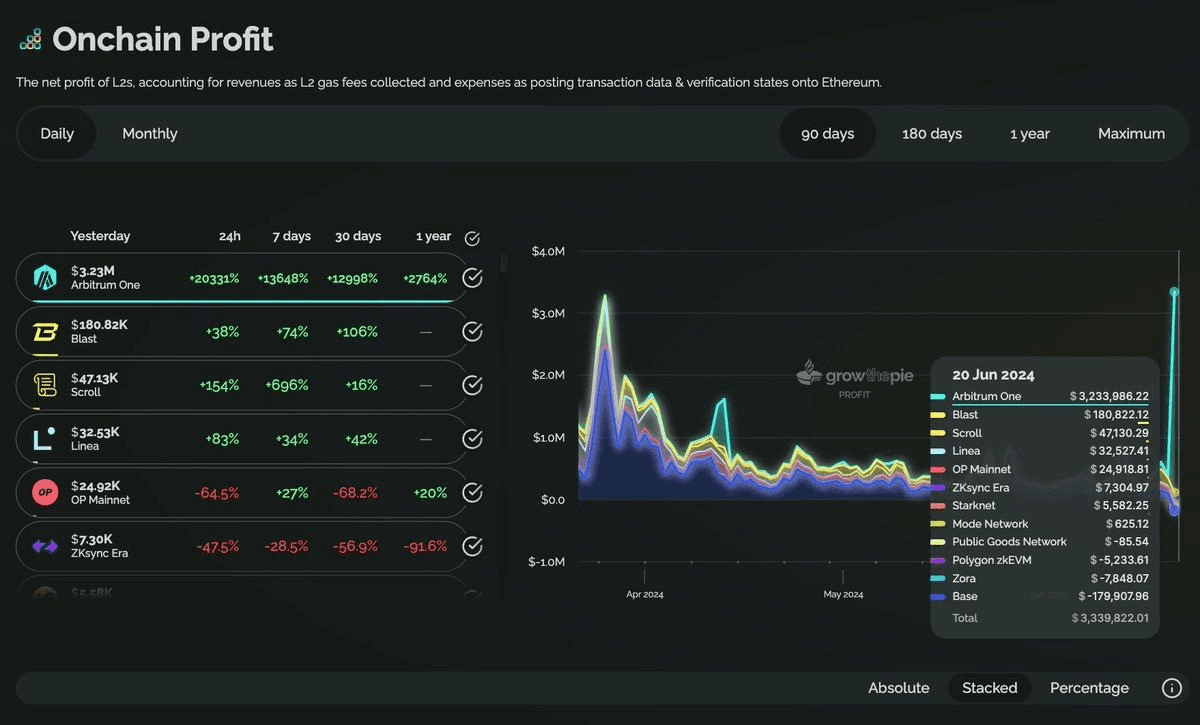Switch chart scale to Percentage
1200x725 pixels.
[x=1089, y=688]
